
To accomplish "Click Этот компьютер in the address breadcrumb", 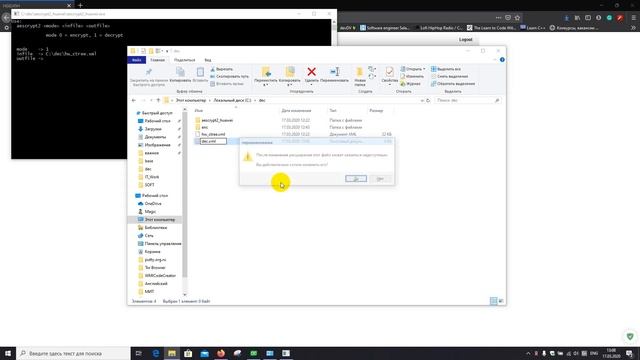I will (191, 100).
